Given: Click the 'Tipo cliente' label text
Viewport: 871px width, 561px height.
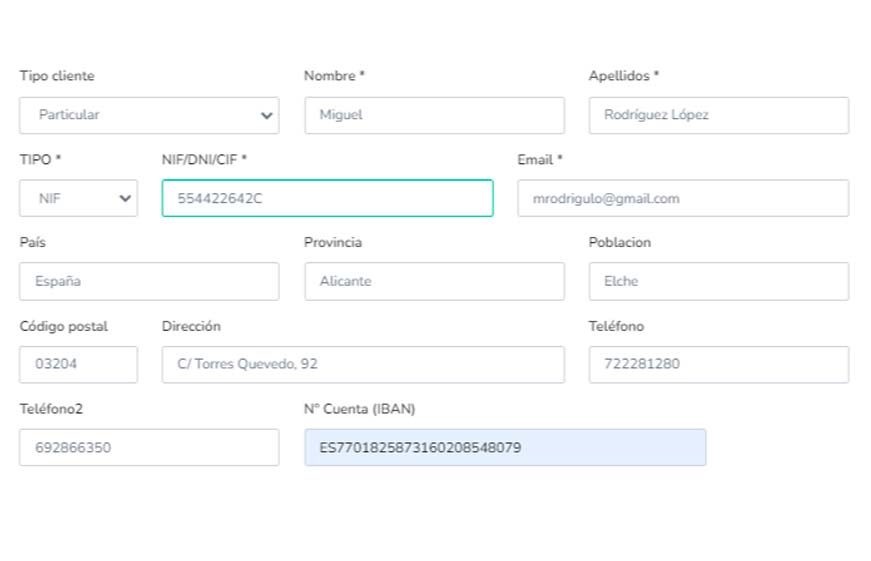Looking at the screenshot, I should pos(57,76).
